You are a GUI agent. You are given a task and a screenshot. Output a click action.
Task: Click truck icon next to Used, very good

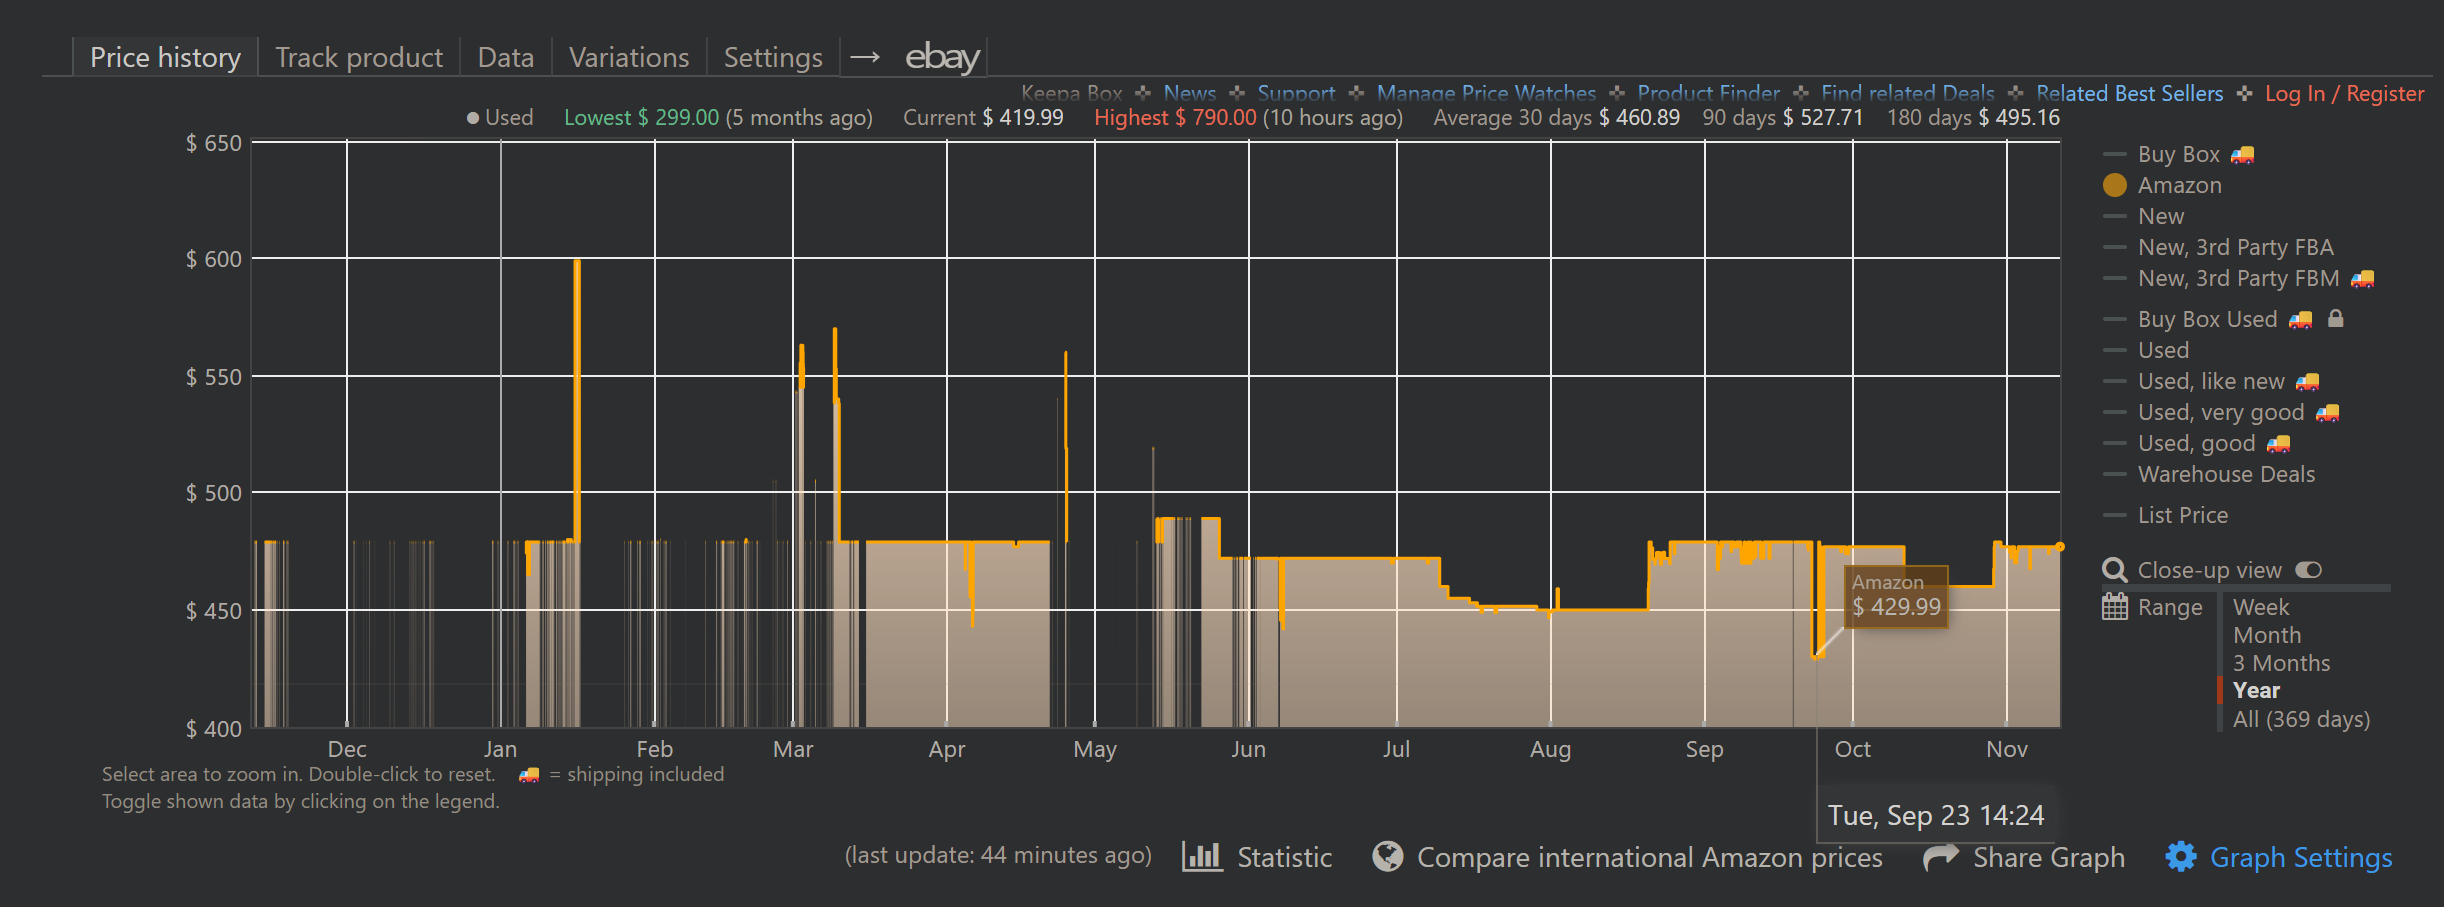click(x=2328, y=412)
